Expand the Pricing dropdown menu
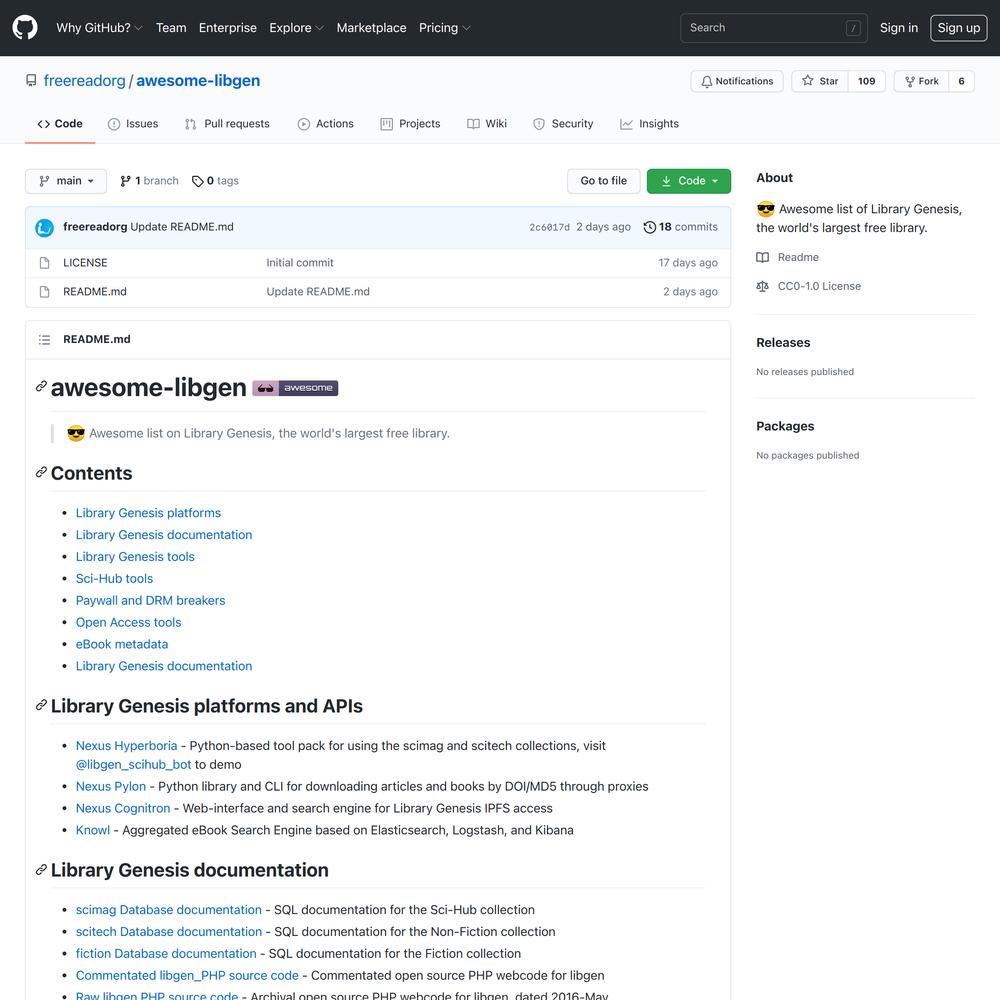 click(445, 28)
